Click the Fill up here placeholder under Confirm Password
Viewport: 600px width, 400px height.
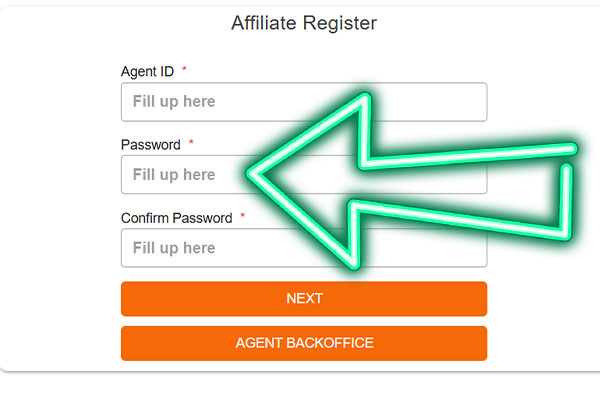(x=174, y=248)
